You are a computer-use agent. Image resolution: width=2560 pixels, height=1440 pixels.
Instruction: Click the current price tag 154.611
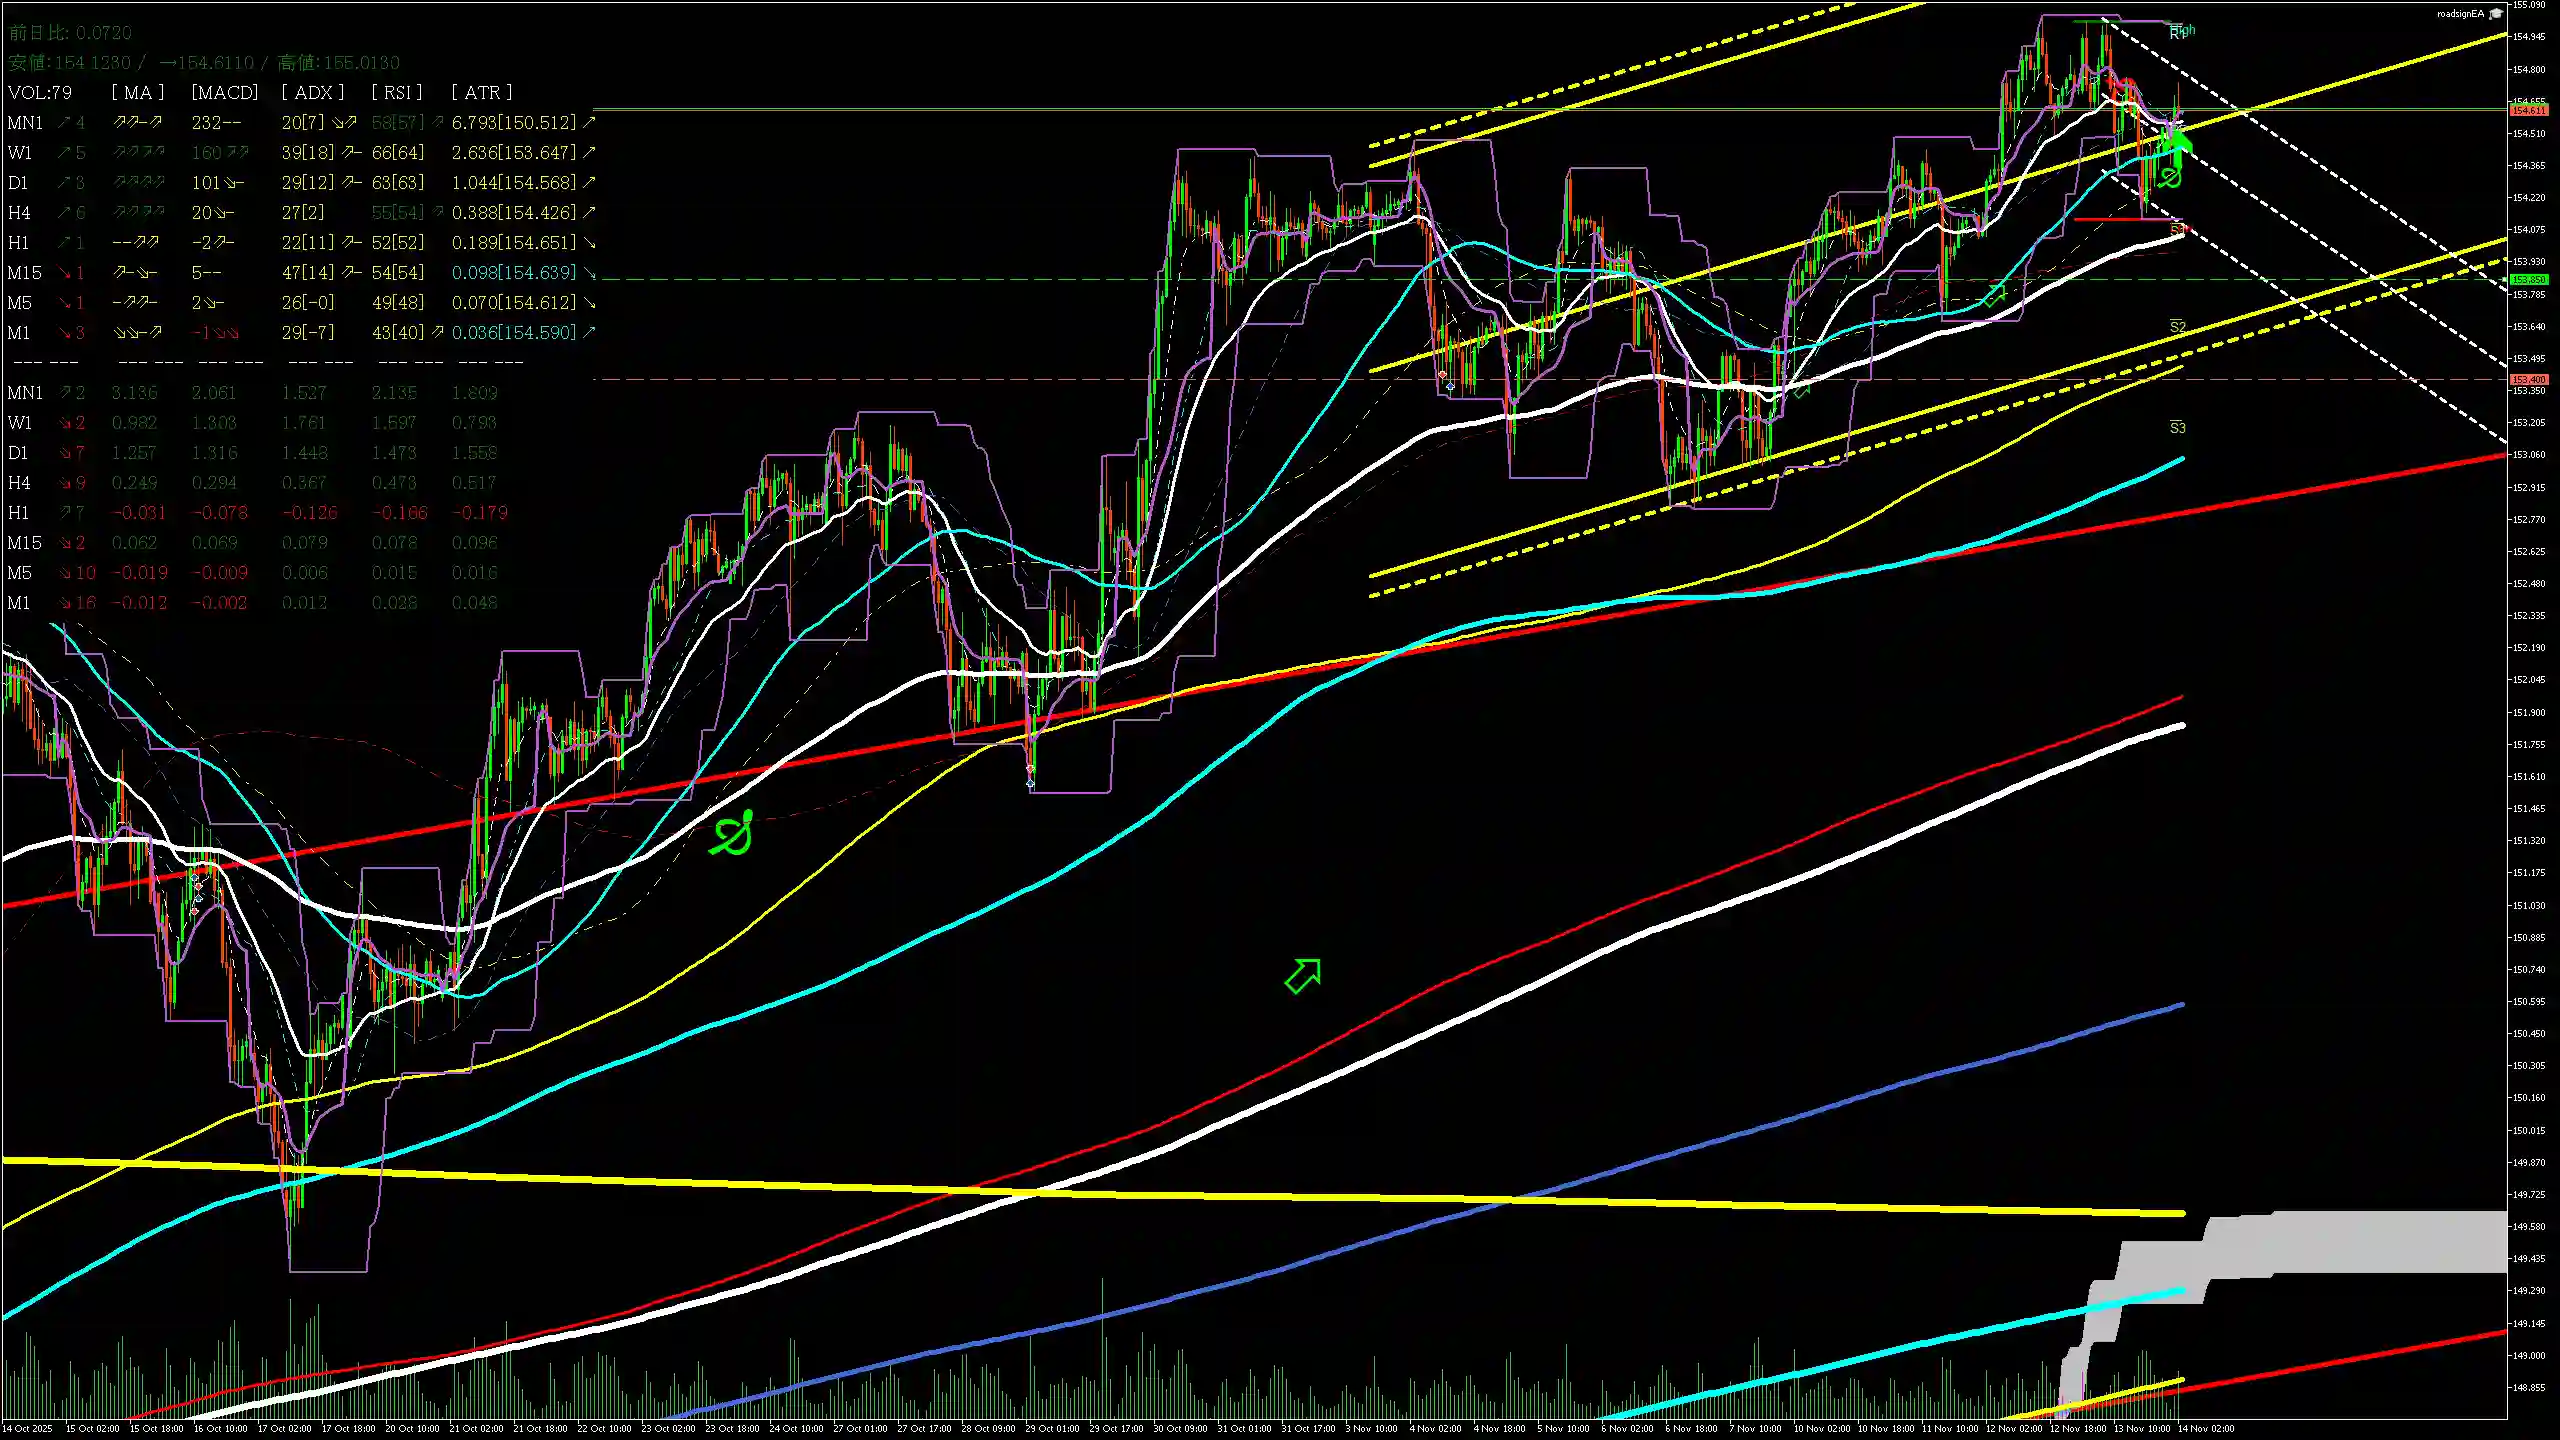click(2528, 110)
